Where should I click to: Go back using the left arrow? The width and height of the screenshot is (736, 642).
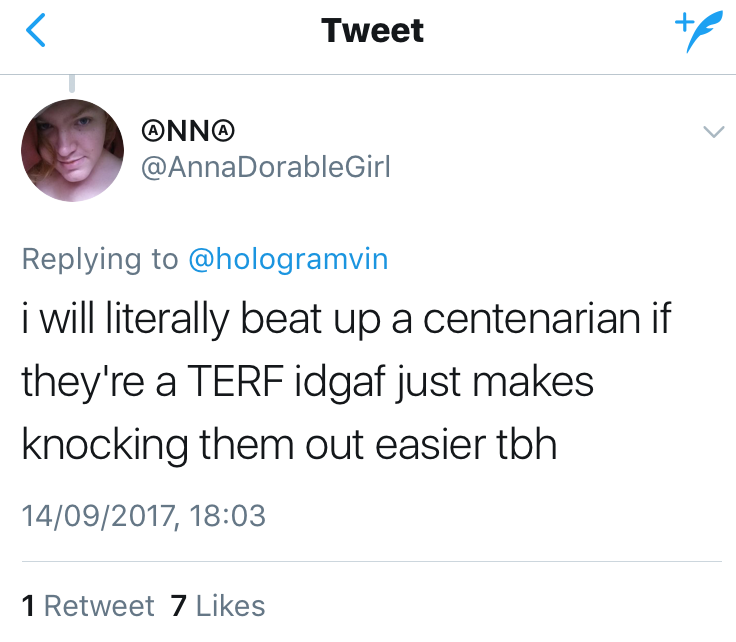pyautogui.click(x=36, y=31)
